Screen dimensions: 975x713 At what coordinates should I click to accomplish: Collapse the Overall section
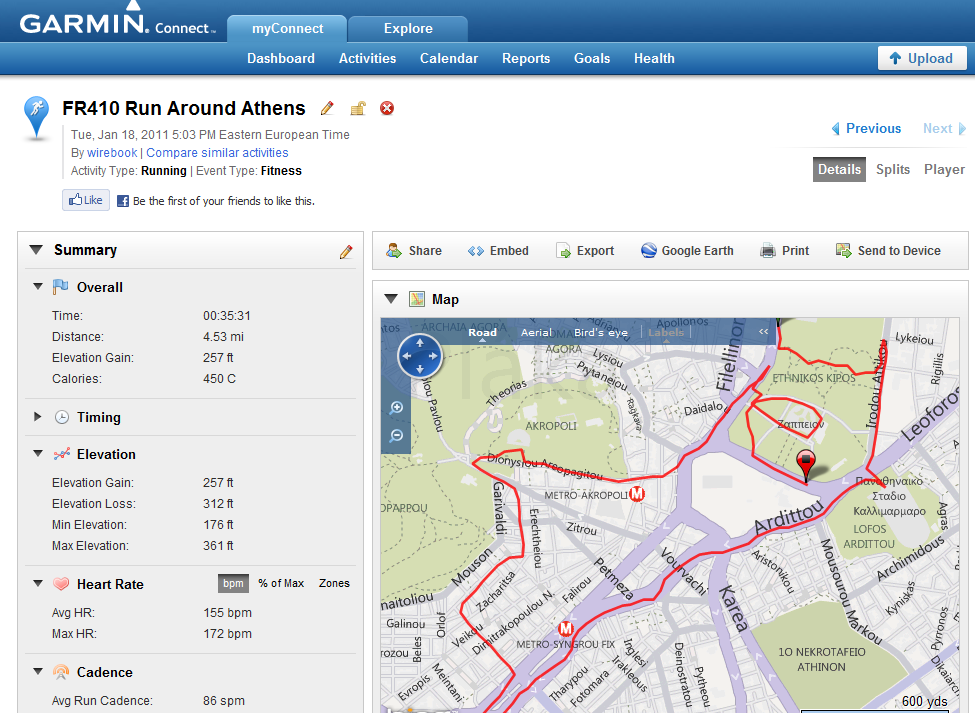coord(38,287)
